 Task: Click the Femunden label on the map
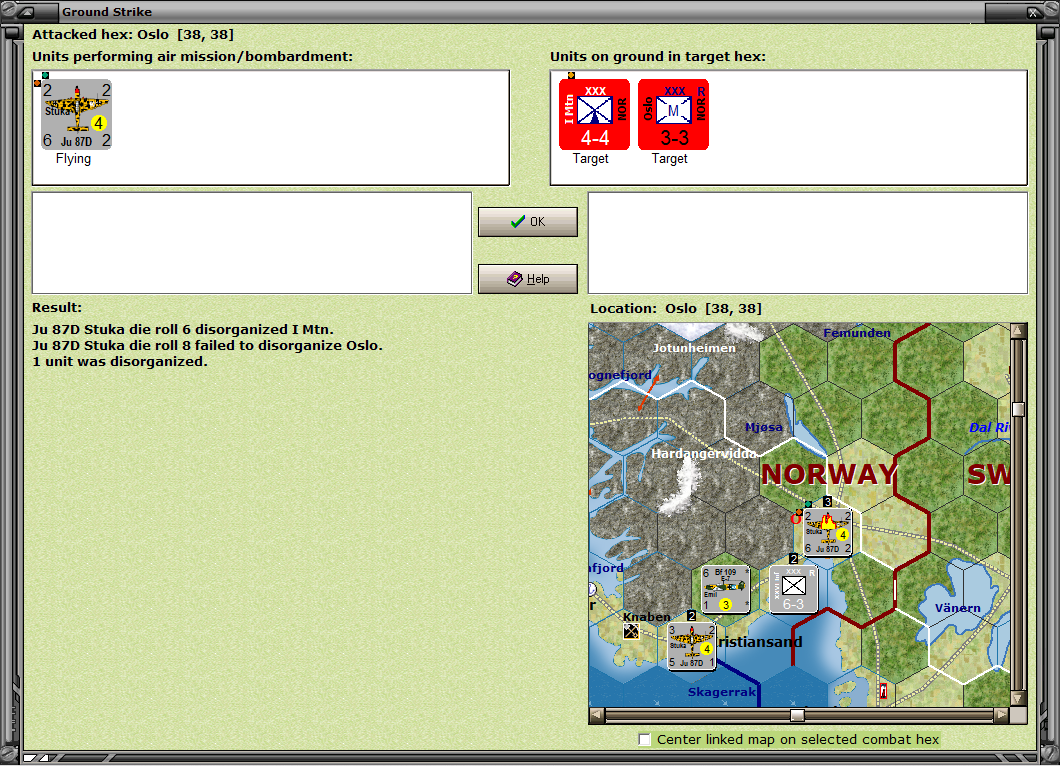point(857,333)
